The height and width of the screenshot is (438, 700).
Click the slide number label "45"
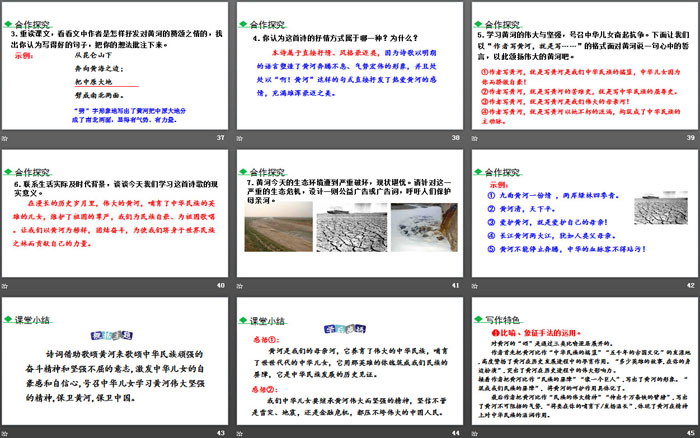coord(691,433)
